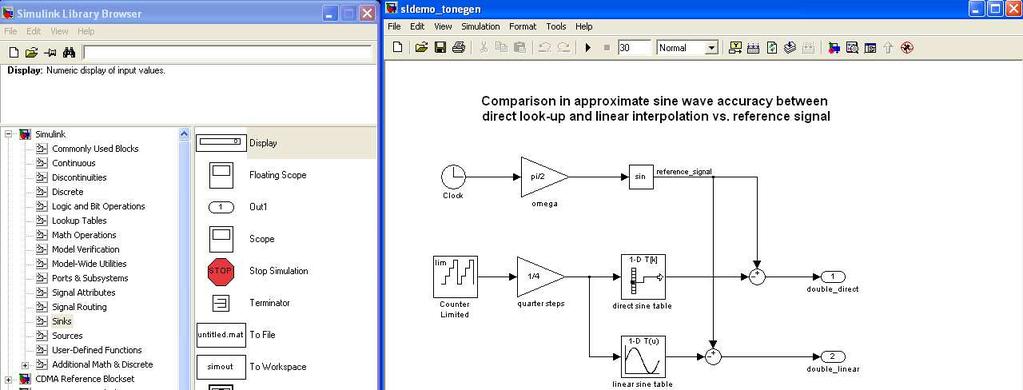Select Sources library in tree

click(67, 335)
